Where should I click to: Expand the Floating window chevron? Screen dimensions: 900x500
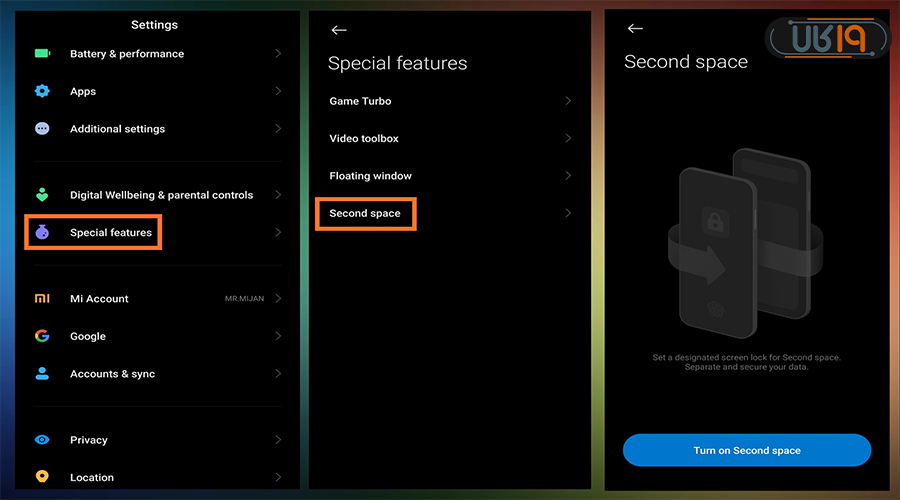pyautogui.click(x=568, y=176)
